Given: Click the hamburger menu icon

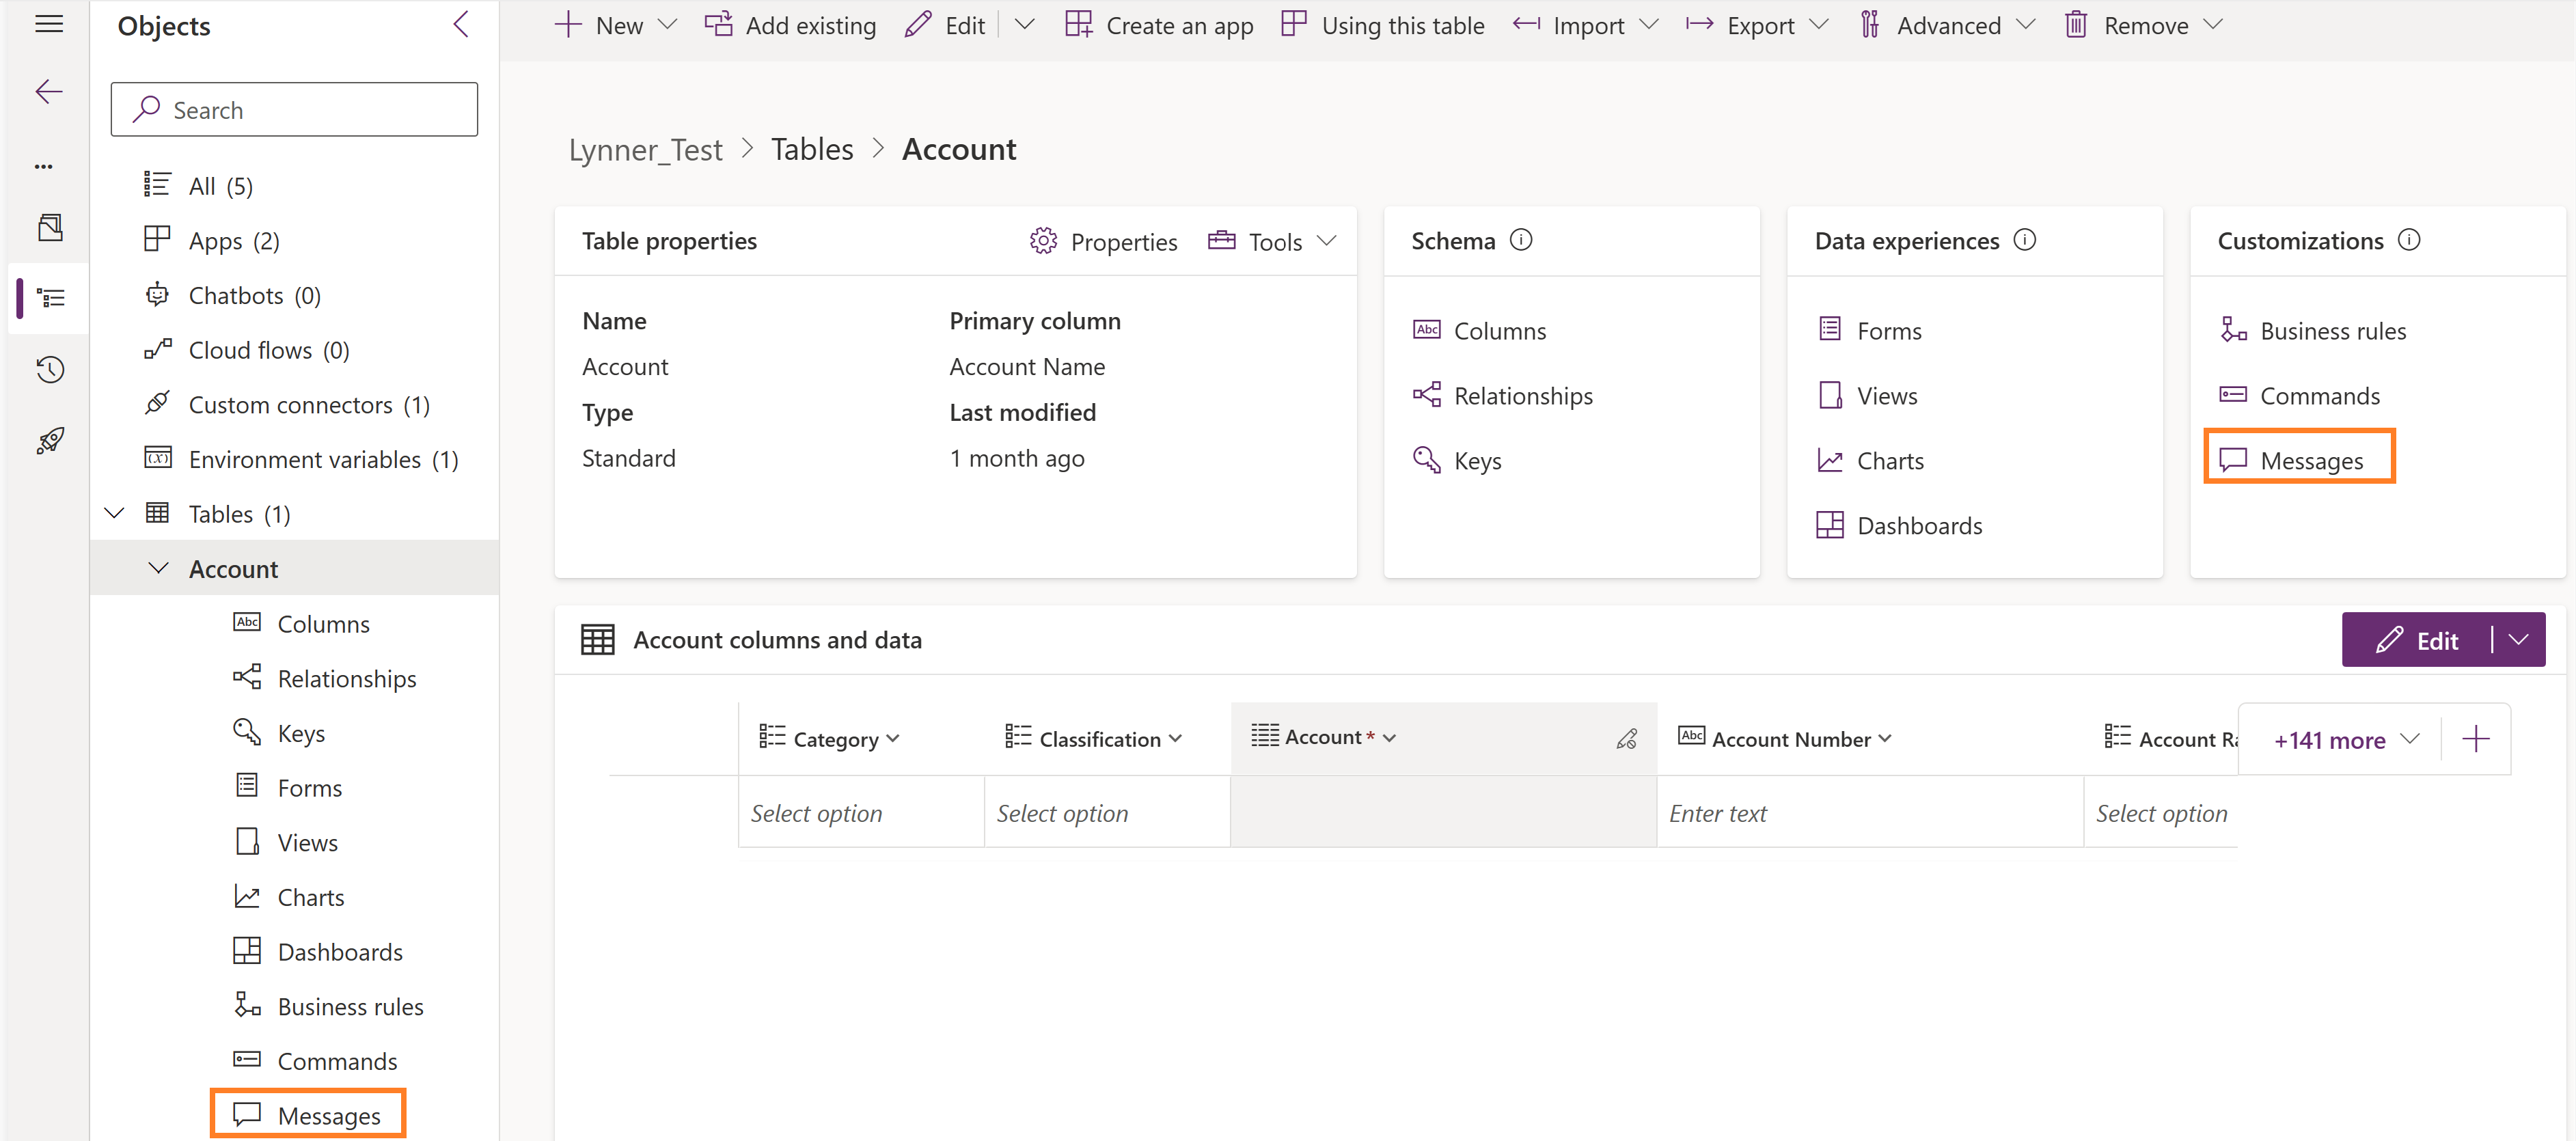Looking at the screenshot, I should [x=48, y=24].
